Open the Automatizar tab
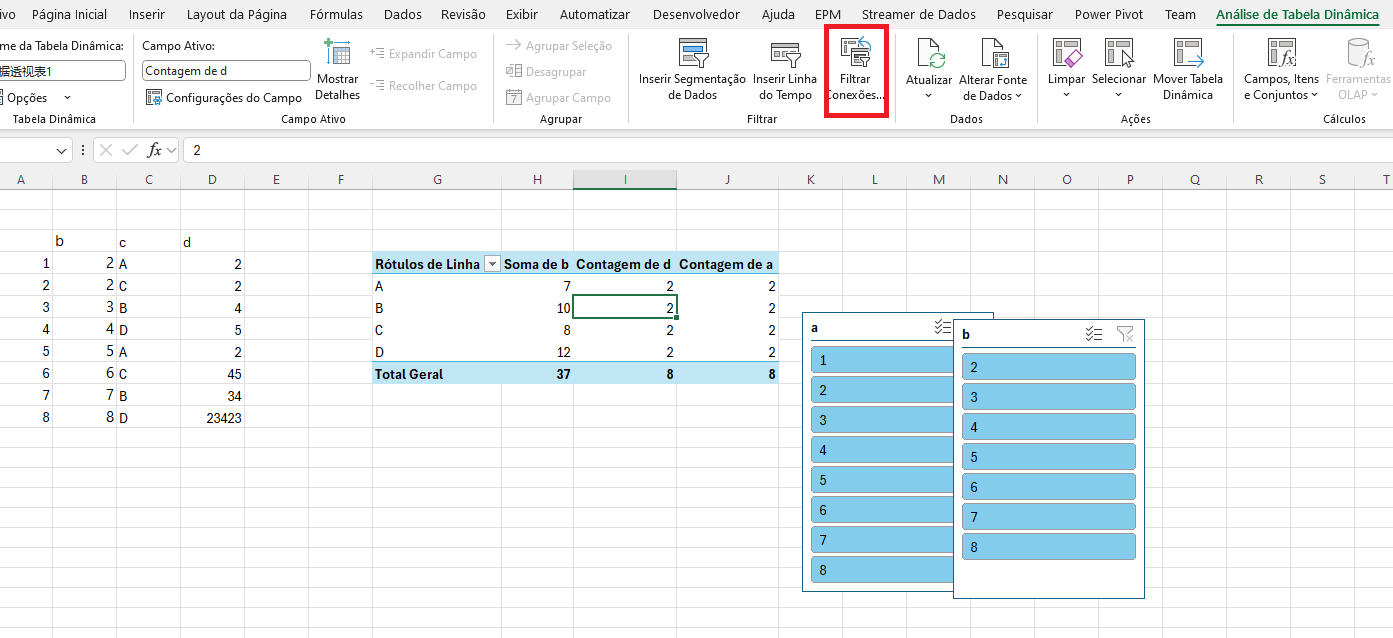Image resolution: width=1393 pixels, height=638 pixels. [595, 14]
